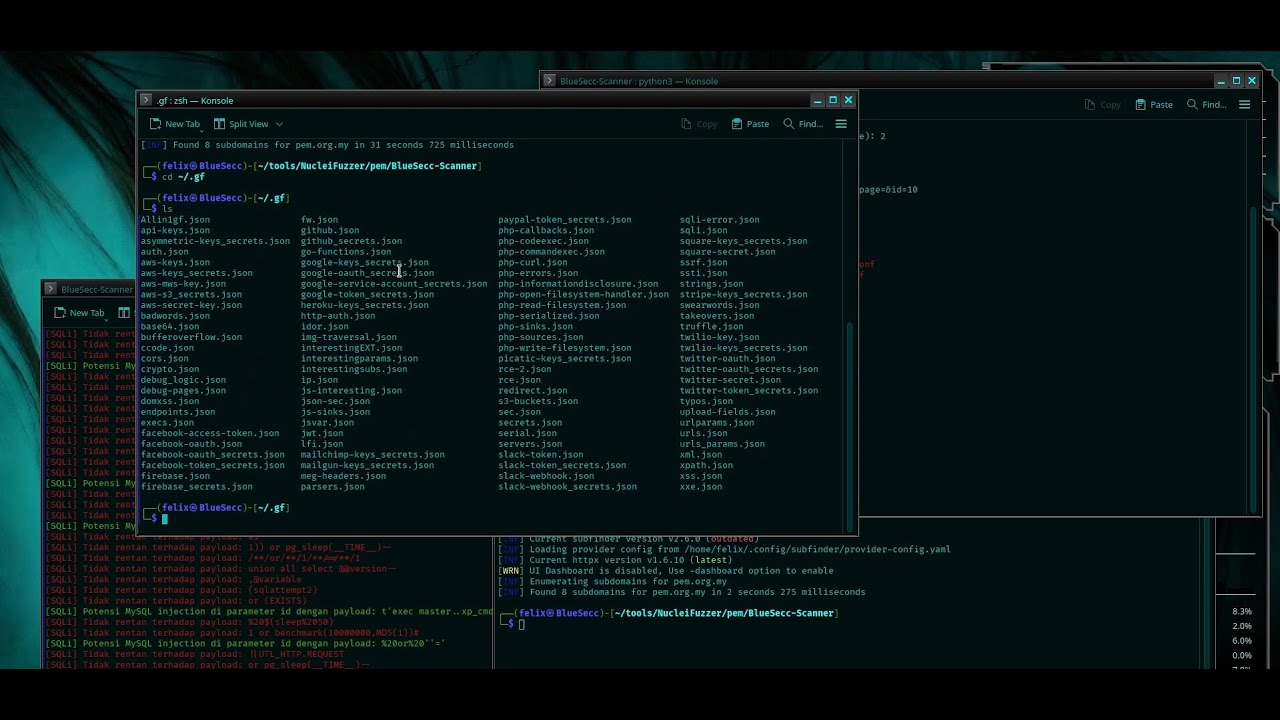Click the asymmetric-keys_secrets.json entry
1280x720 pixels.
click(215, 241)
